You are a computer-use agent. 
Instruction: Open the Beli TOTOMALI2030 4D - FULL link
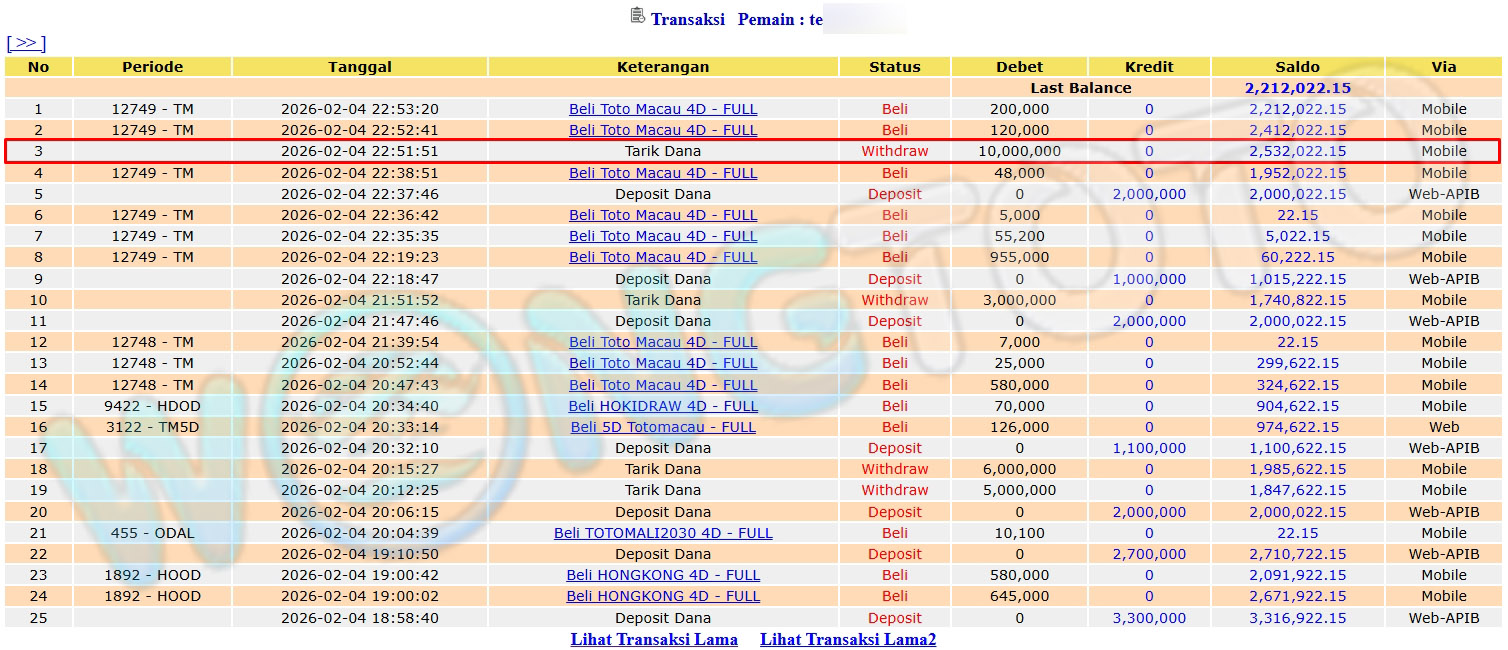pyautogui.click(x=663, y=533)
